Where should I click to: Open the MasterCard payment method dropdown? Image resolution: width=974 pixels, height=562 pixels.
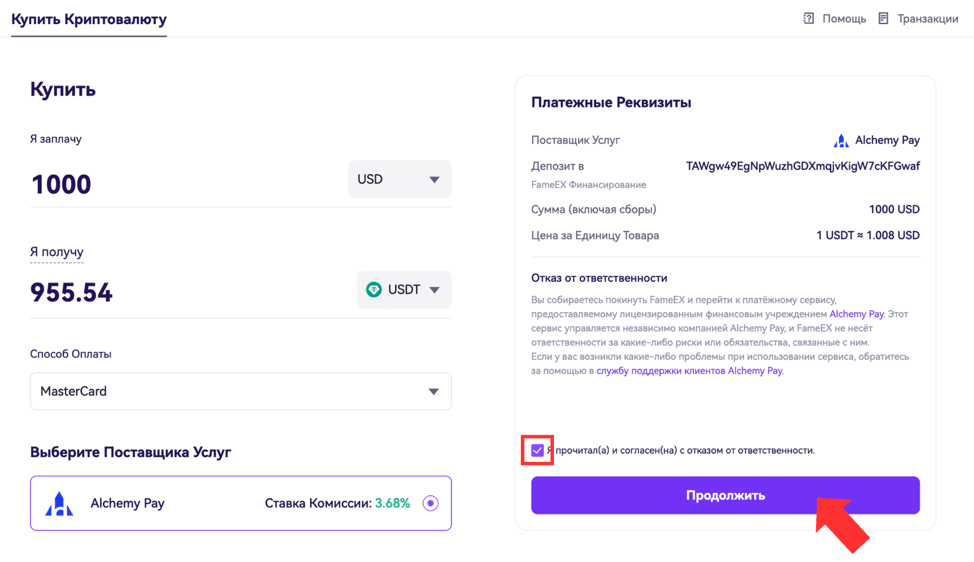(x=240, y=391)
